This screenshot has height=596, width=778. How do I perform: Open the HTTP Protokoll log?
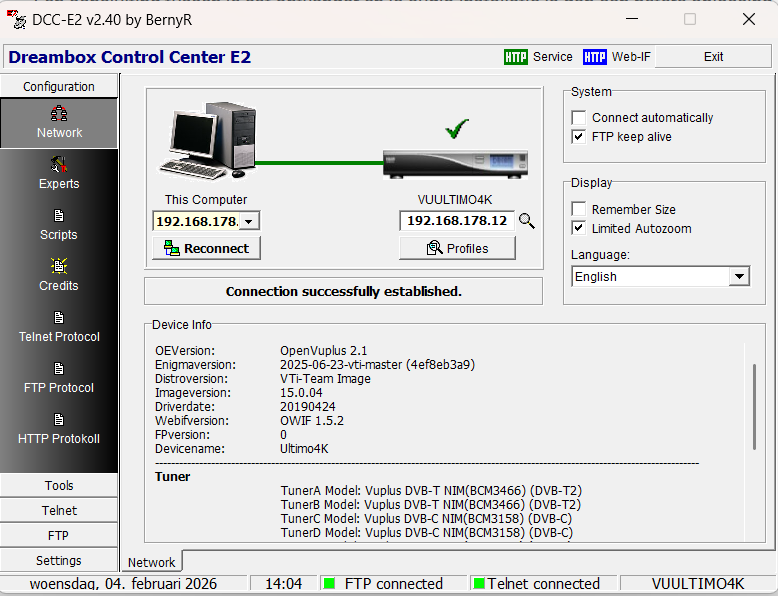coord(59,429)
